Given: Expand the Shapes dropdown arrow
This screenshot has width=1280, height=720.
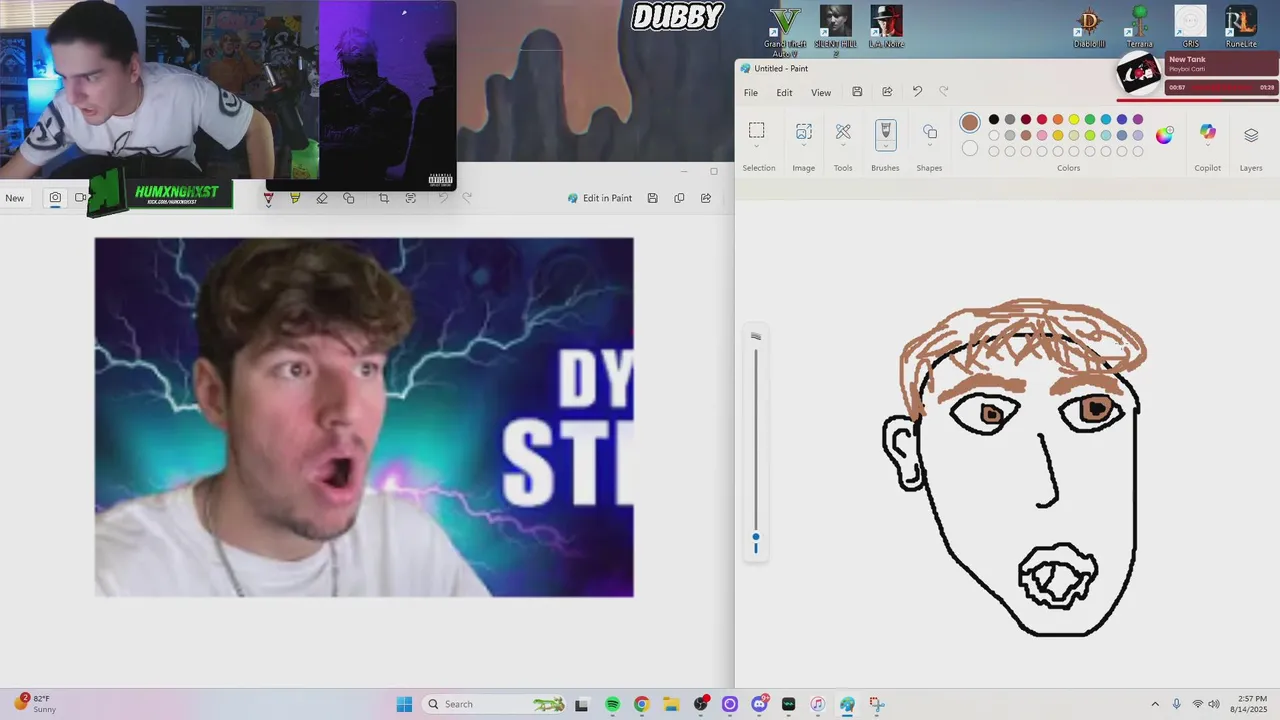Looking at the screenshot, I should click(x=929, y=146).
